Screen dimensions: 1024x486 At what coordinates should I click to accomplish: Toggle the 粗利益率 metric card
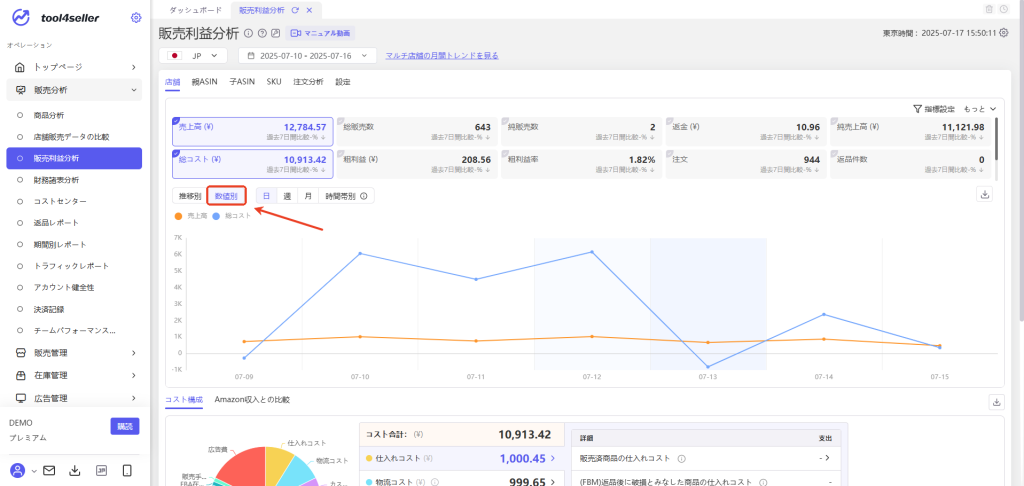(581, 164)
